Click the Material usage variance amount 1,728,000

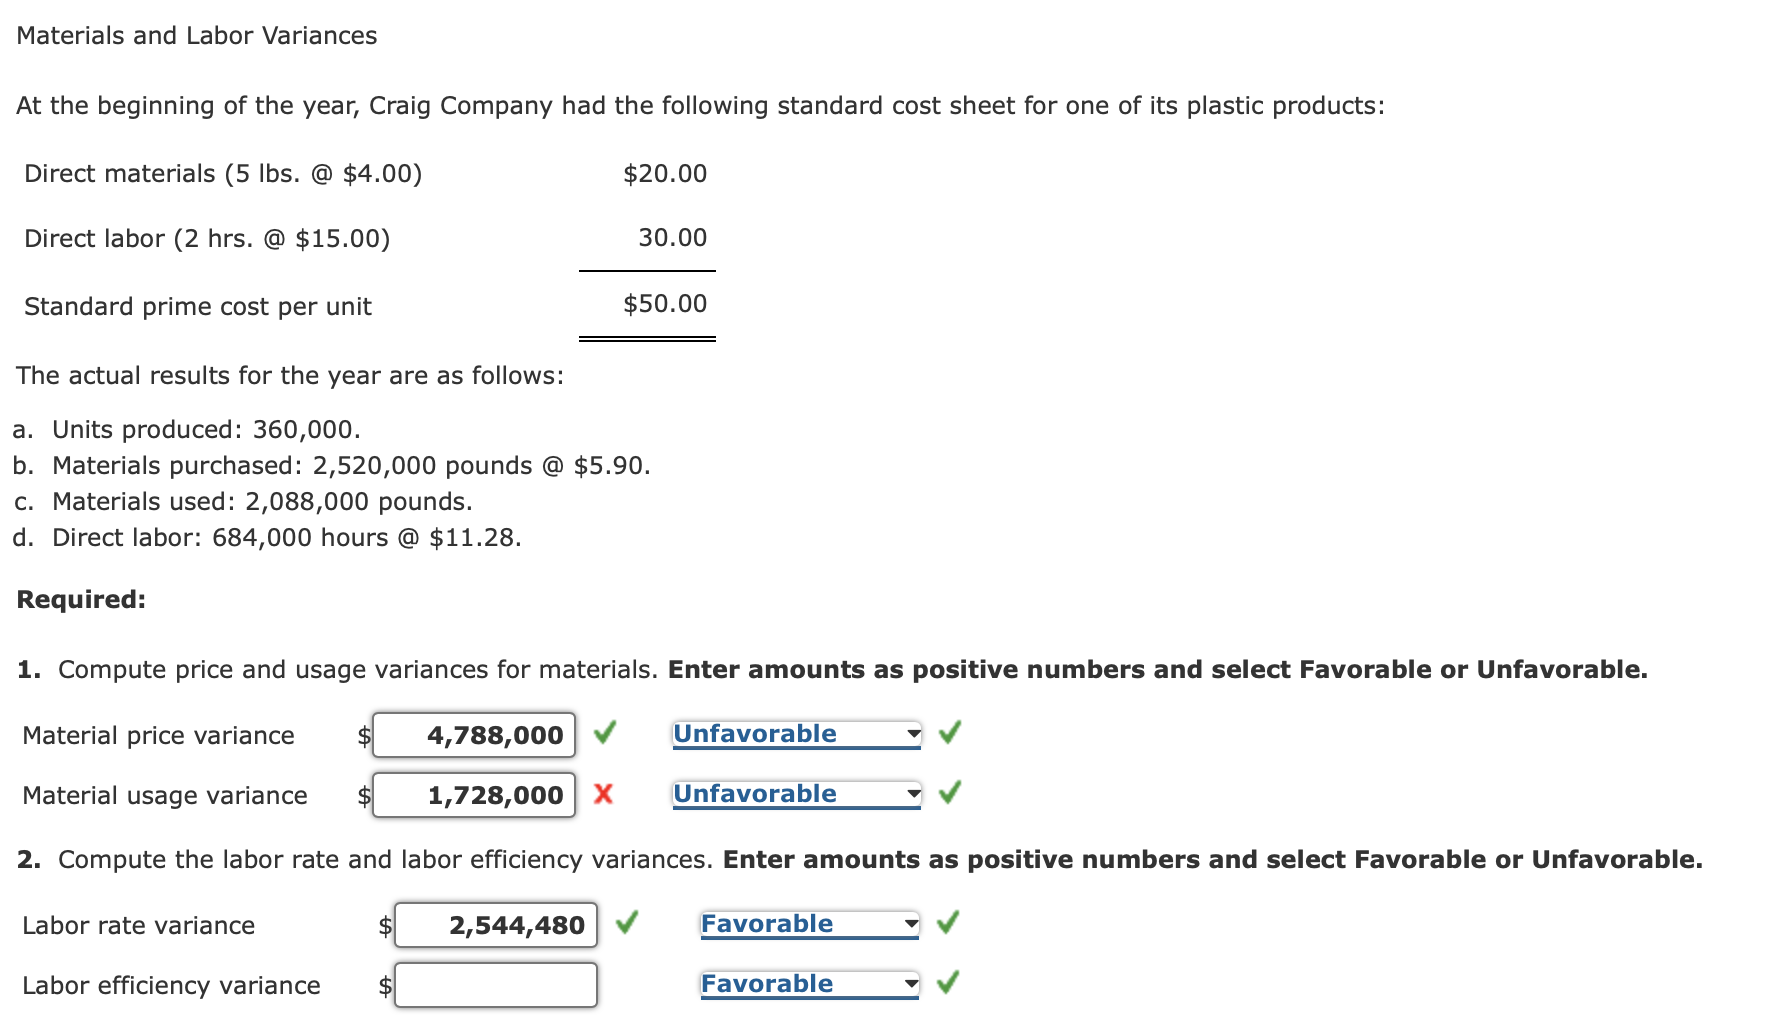(x=473, y=795)
